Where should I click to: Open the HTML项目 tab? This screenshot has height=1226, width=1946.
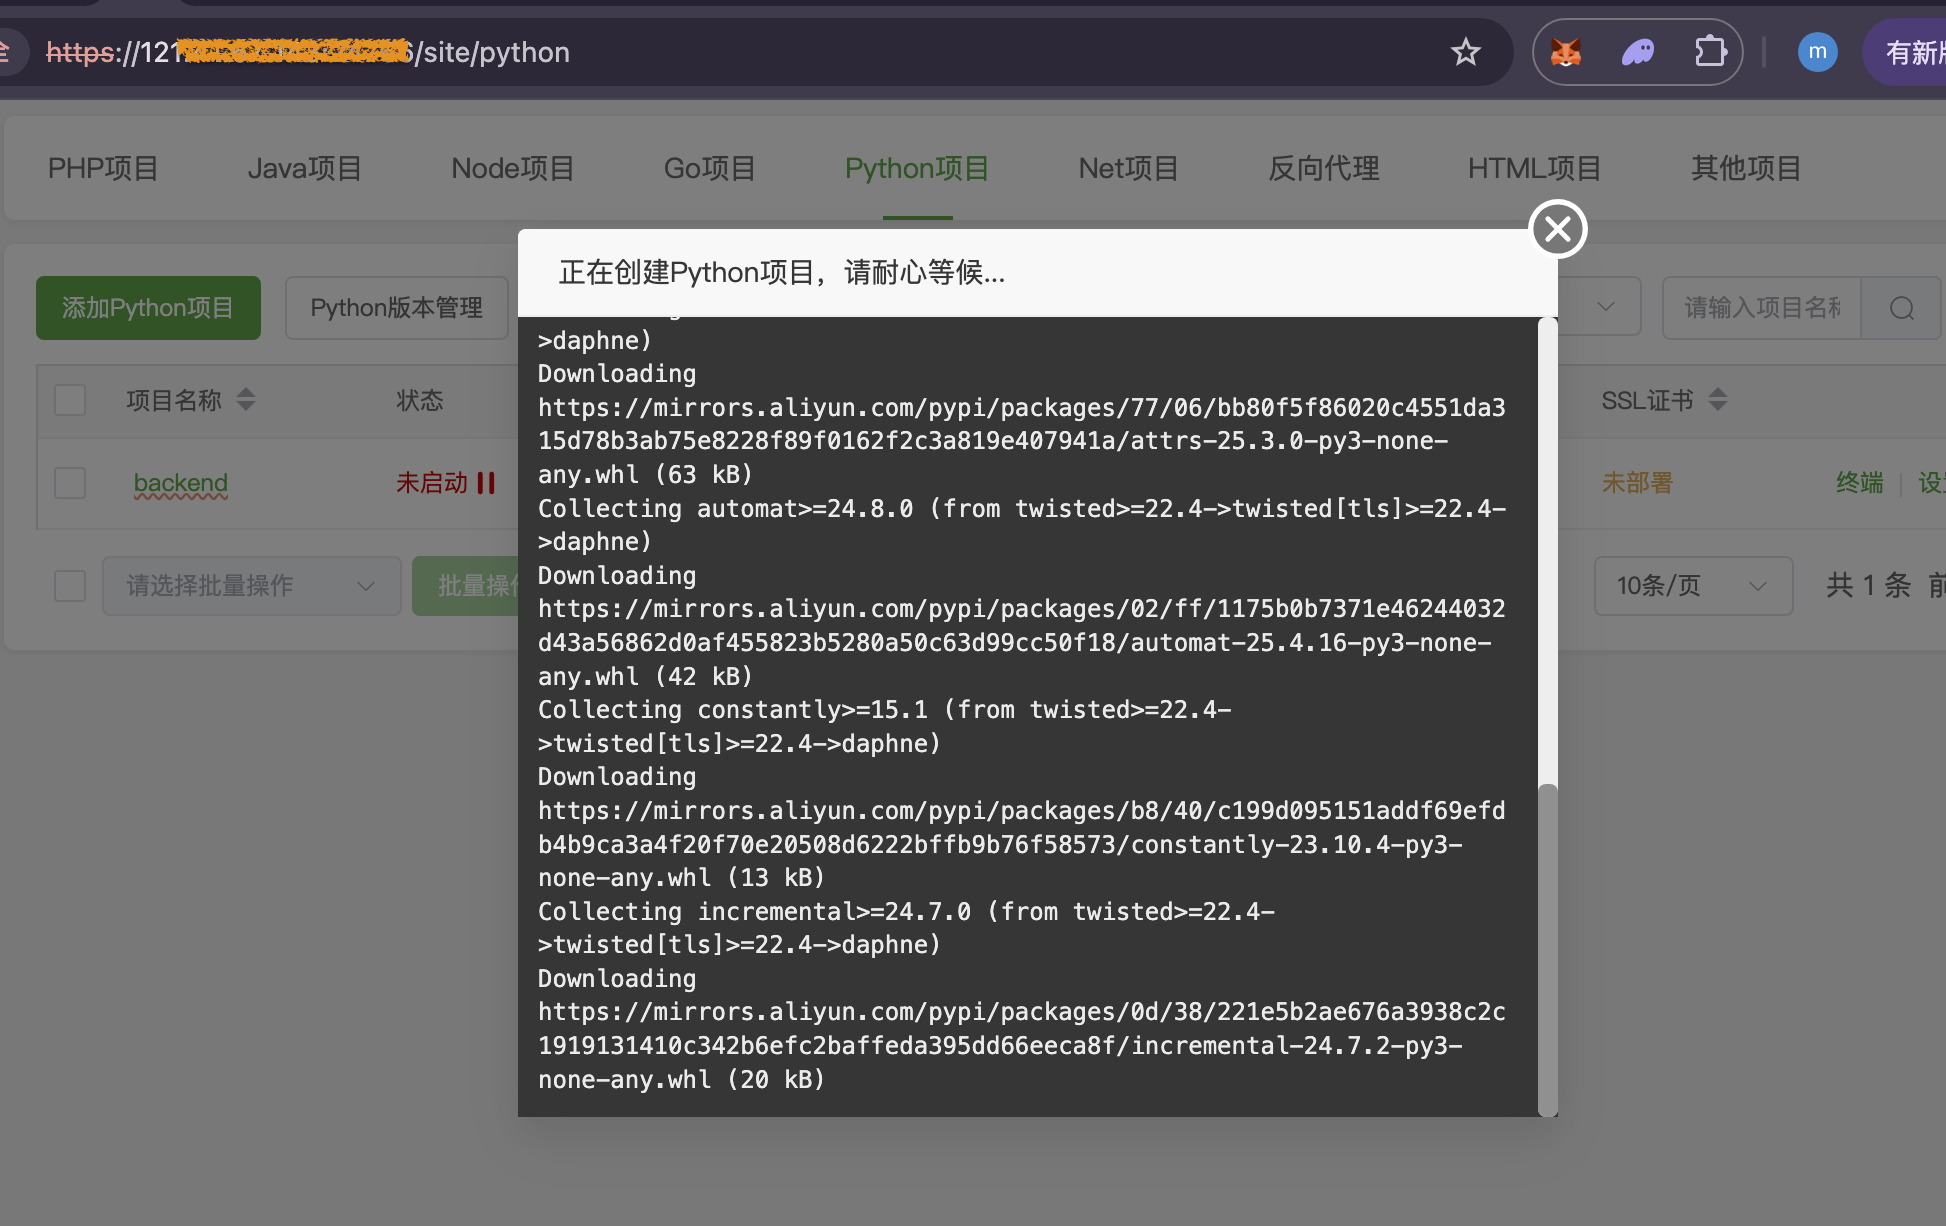tap(1535, 168)
